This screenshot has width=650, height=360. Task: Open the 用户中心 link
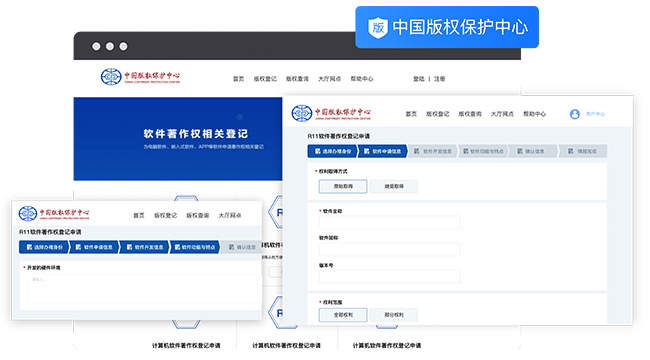(595, 114)
